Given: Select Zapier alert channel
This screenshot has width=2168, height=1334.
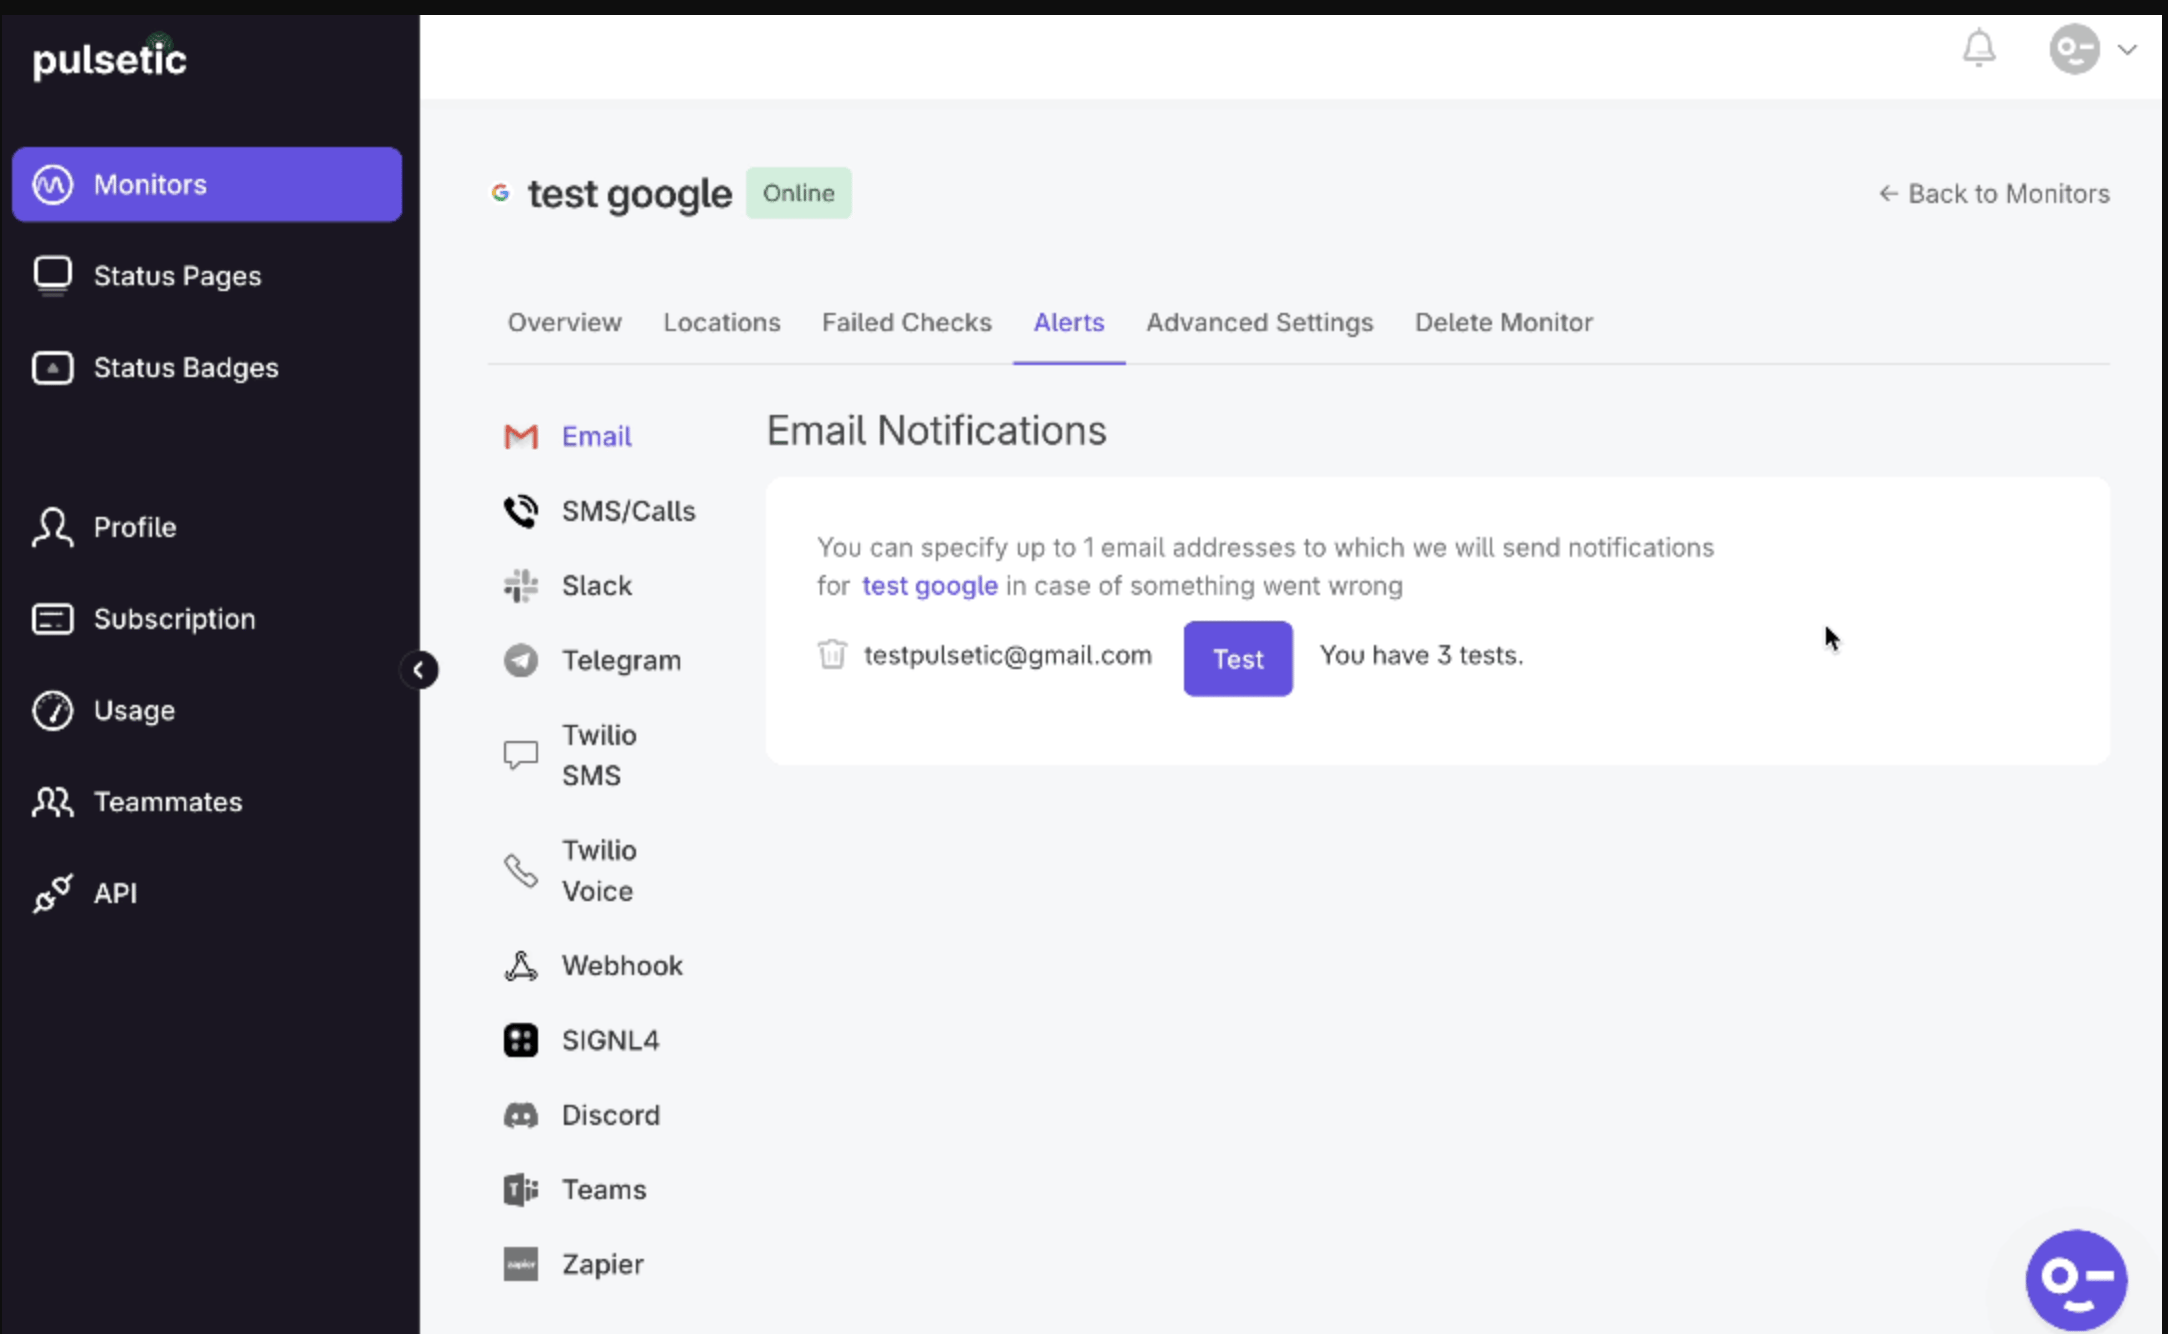Looking at the screenshot, I should 602,1264.
